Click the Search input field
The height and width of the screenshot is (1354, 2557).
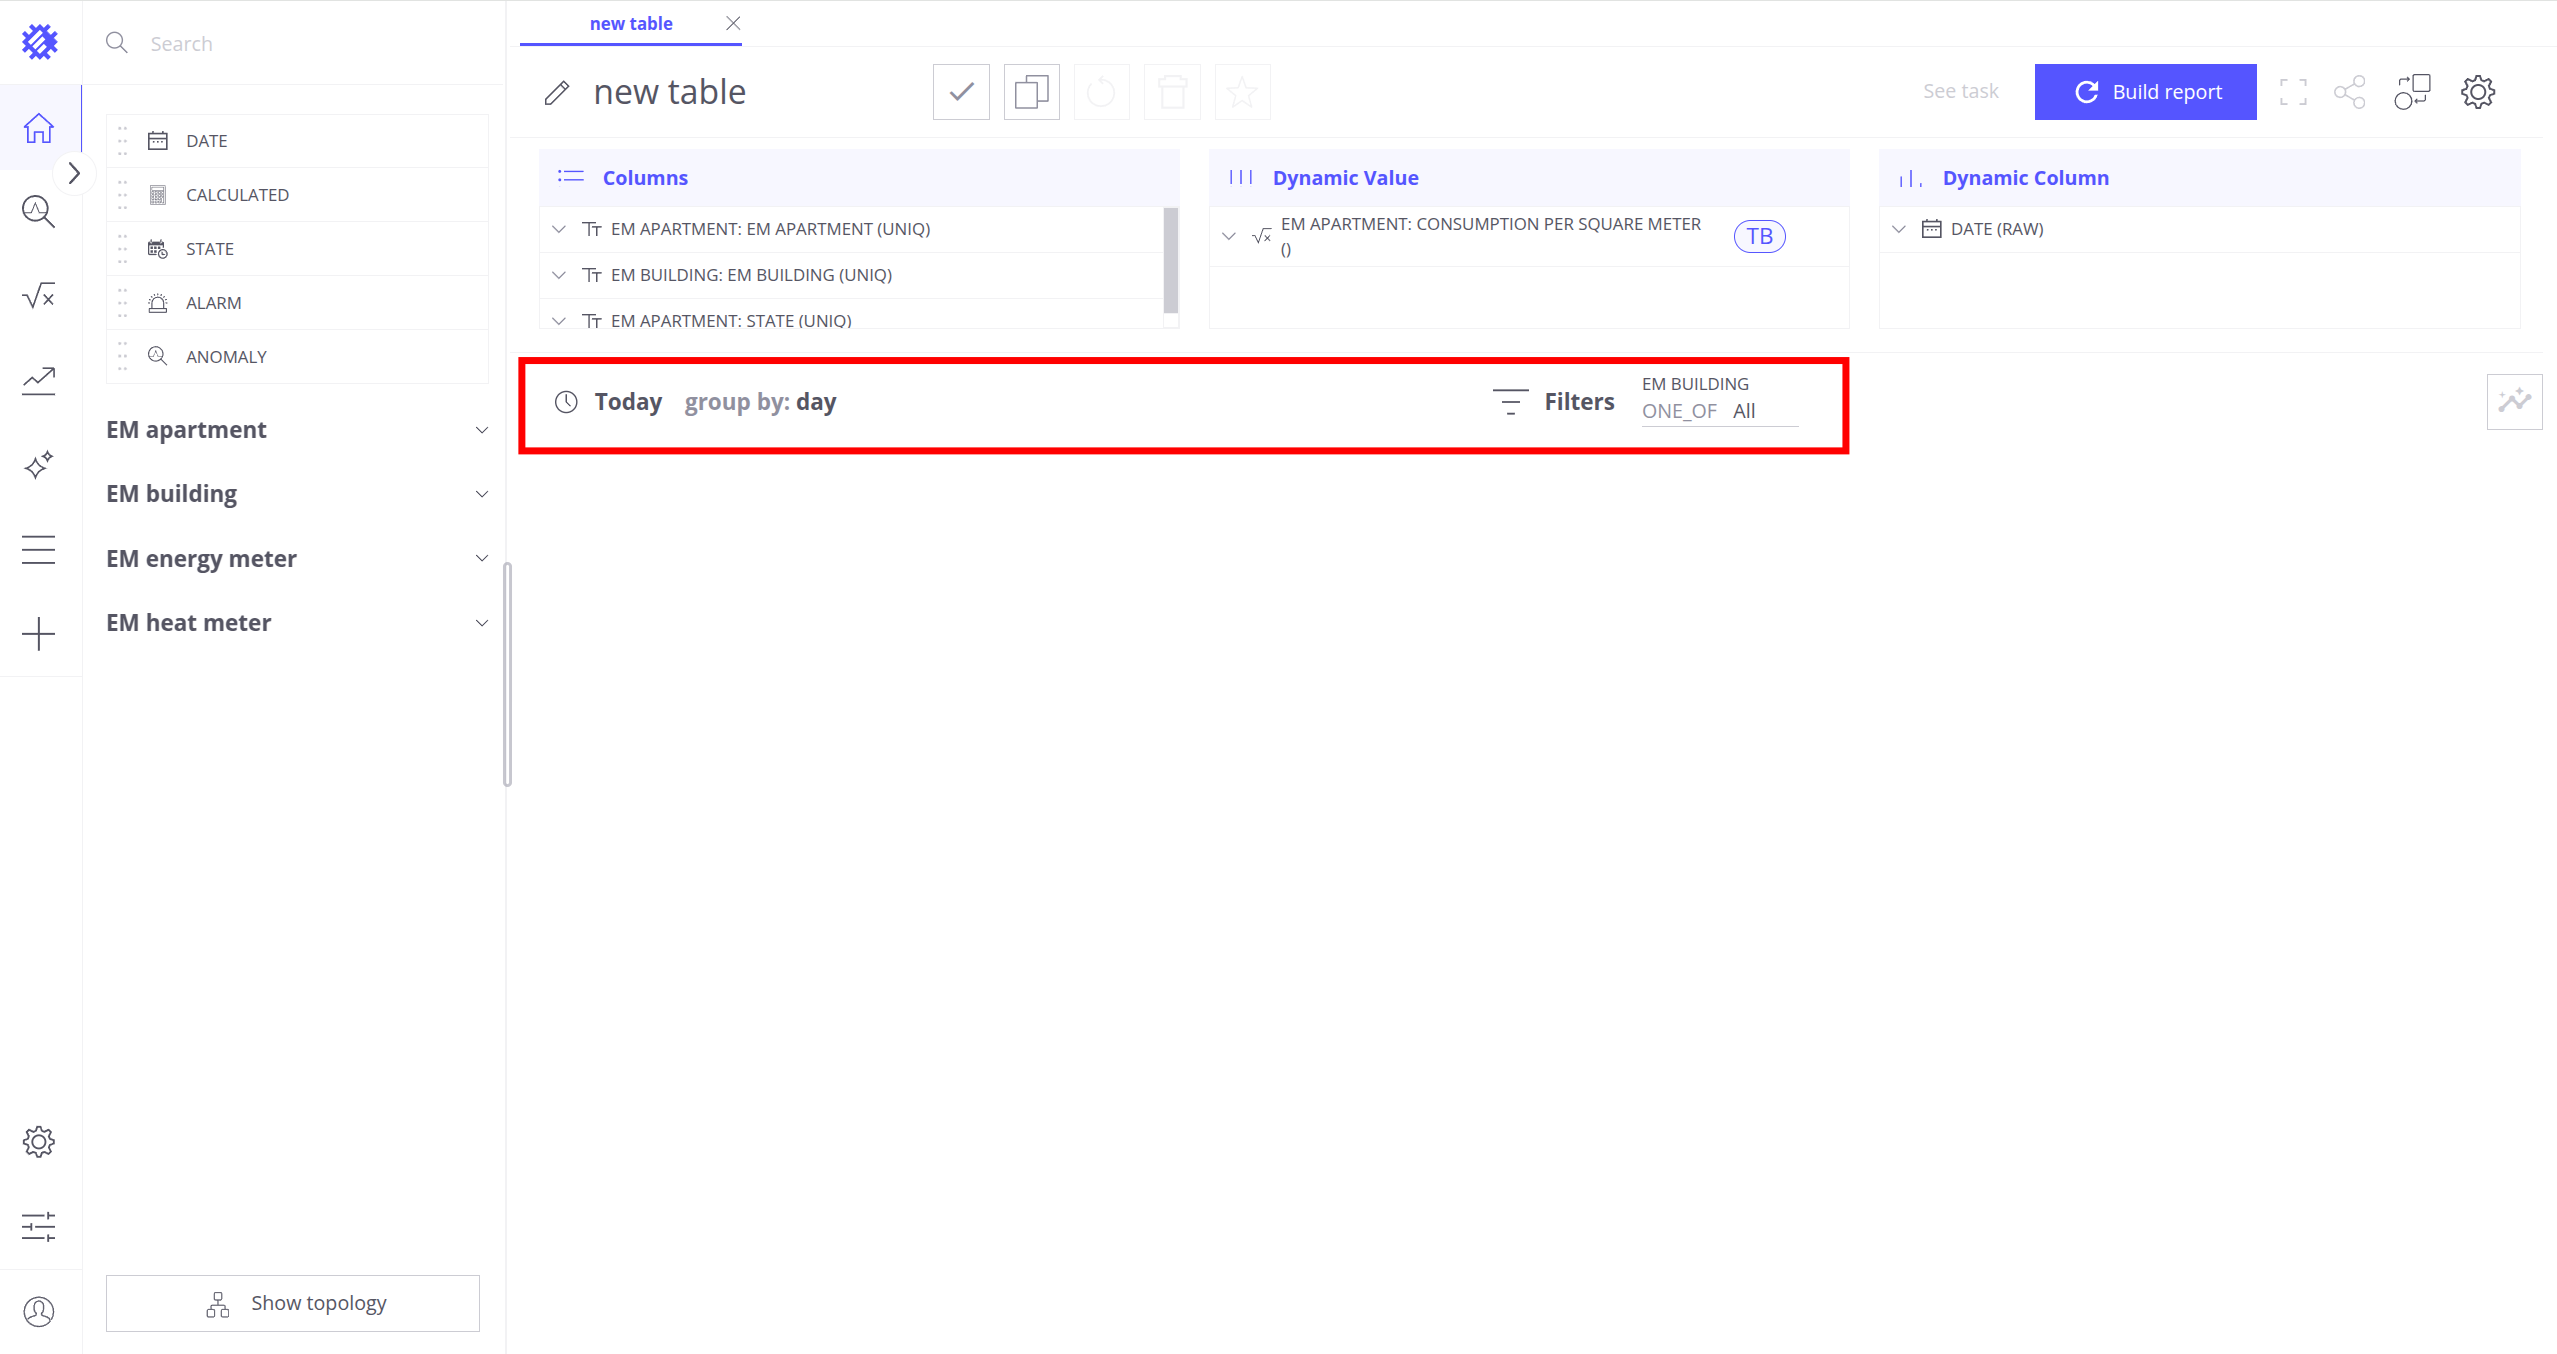[300, 44]
